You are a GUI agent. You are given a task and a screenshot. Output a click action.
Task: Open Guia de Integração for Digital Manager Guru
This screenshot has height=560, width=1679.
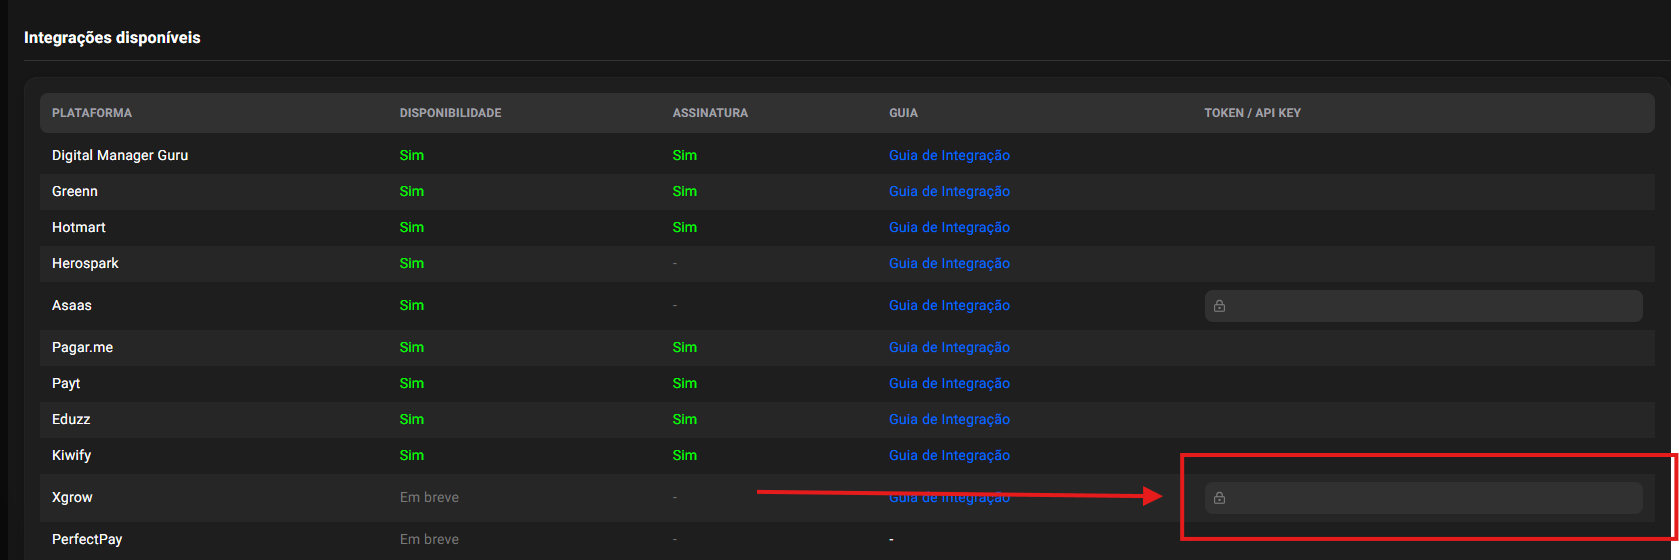point(949,155)
